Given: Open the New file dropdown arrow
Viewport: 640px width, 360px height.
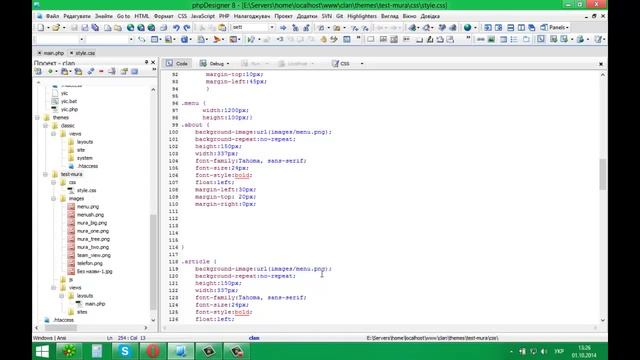Looking at the screenshot, I should tap(48, 28).
